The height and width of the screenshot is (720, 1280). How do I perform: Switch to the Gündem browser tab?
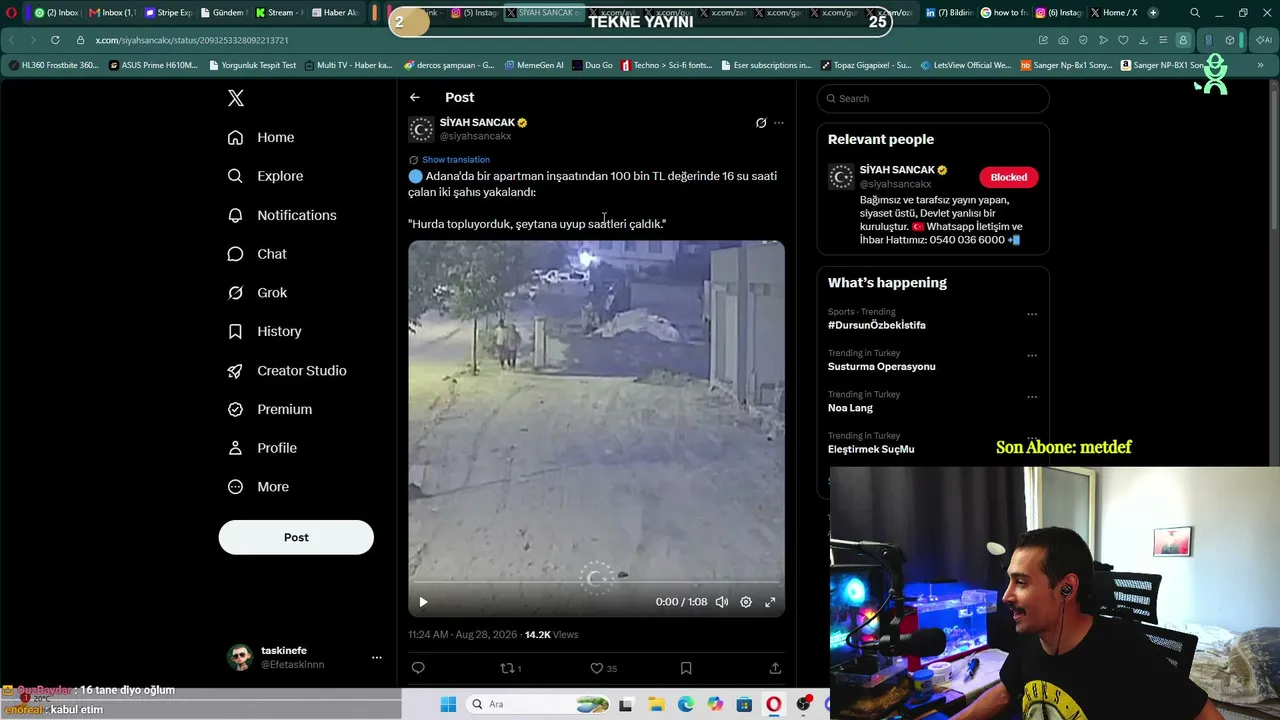coord(222,13)
